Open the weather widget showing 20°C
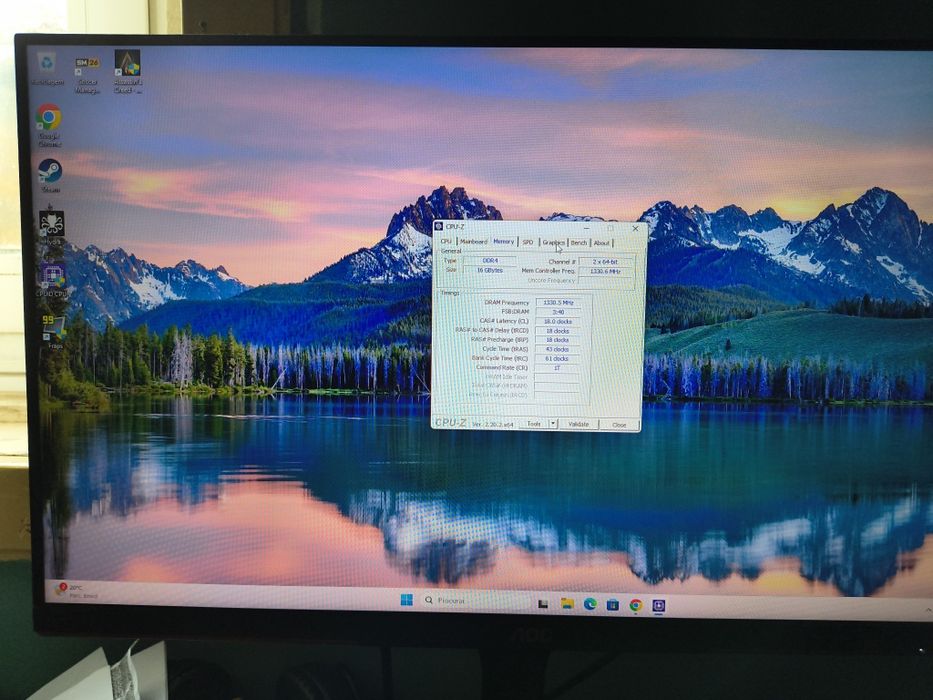933x700 pixels. coord(76,590)
